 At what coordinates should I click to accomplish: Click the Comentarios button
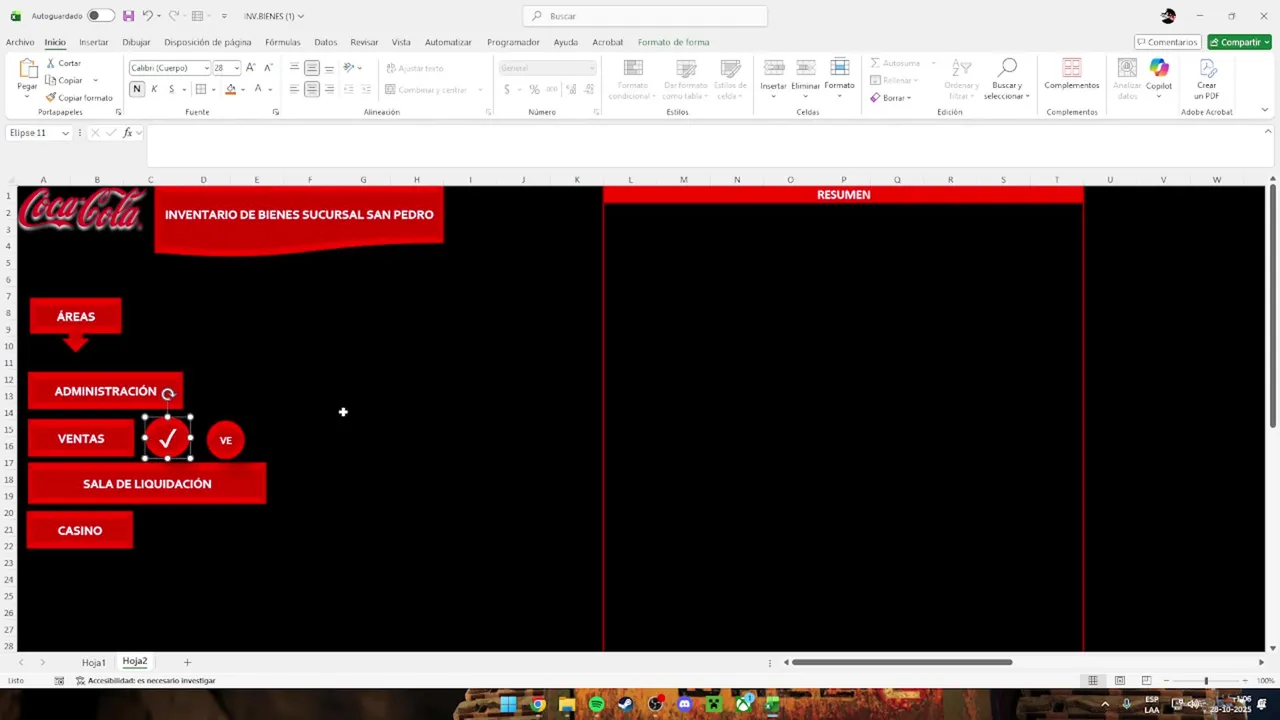coord(1167,42)
